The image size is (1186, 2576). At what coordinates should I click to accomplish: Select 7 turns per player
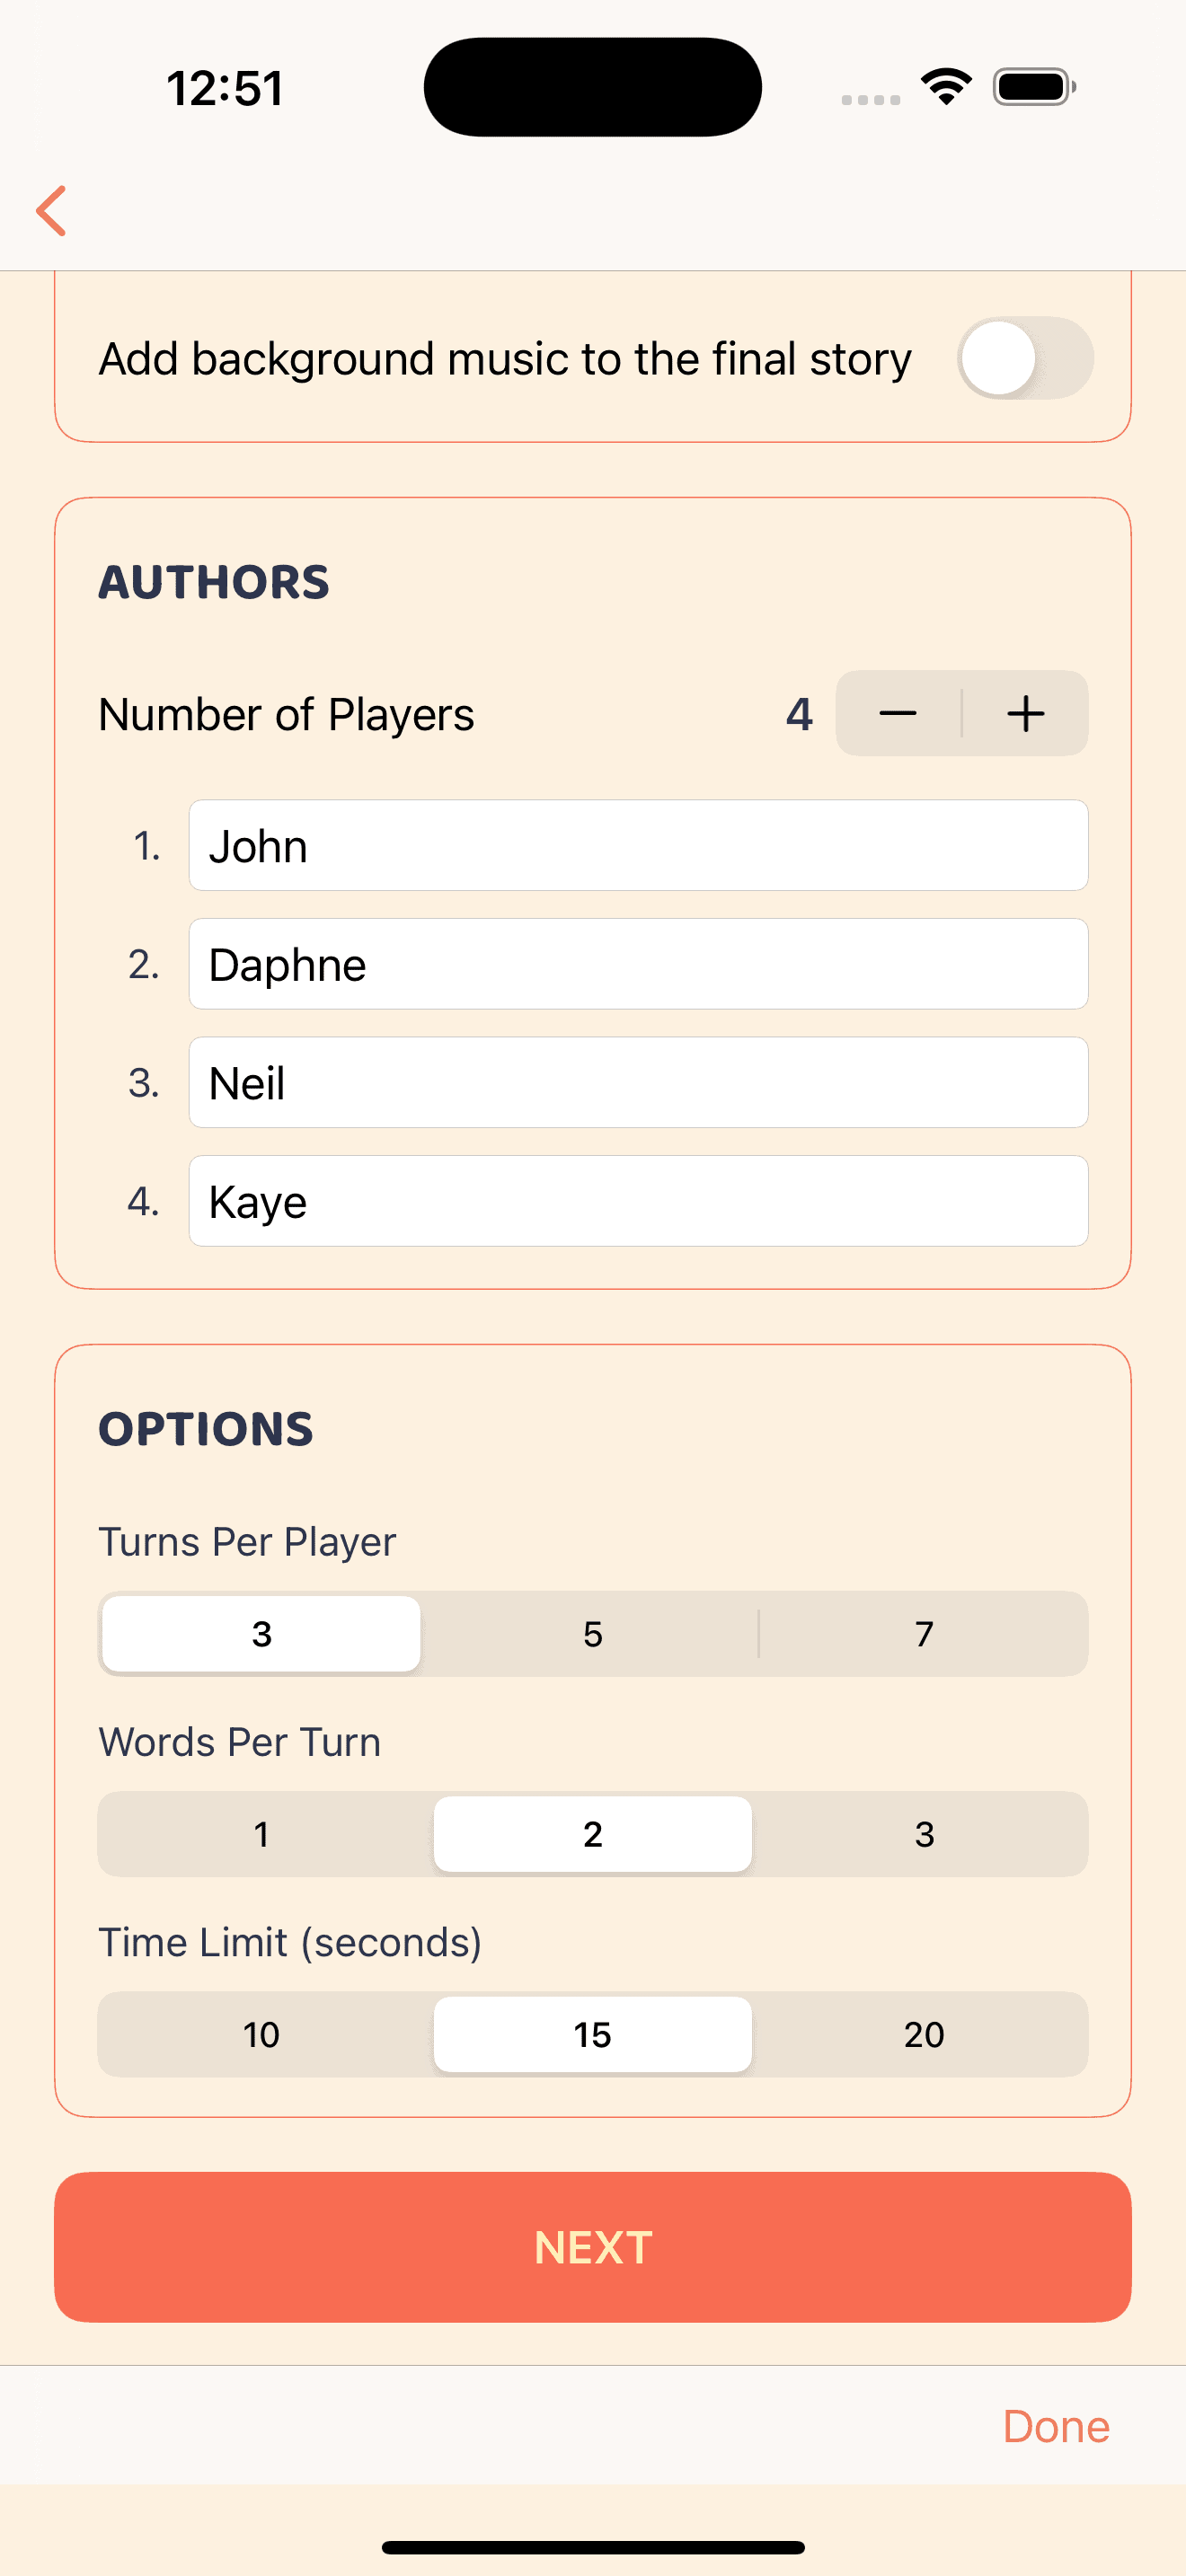924,1634
